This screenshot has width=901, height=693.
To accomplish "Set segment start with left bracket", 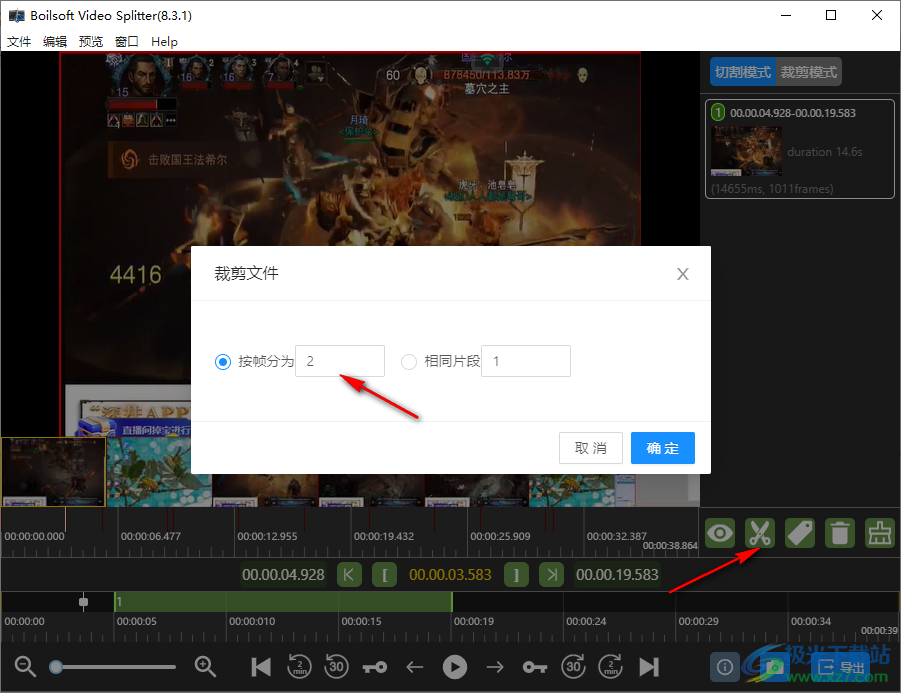I will click(385, 575).
